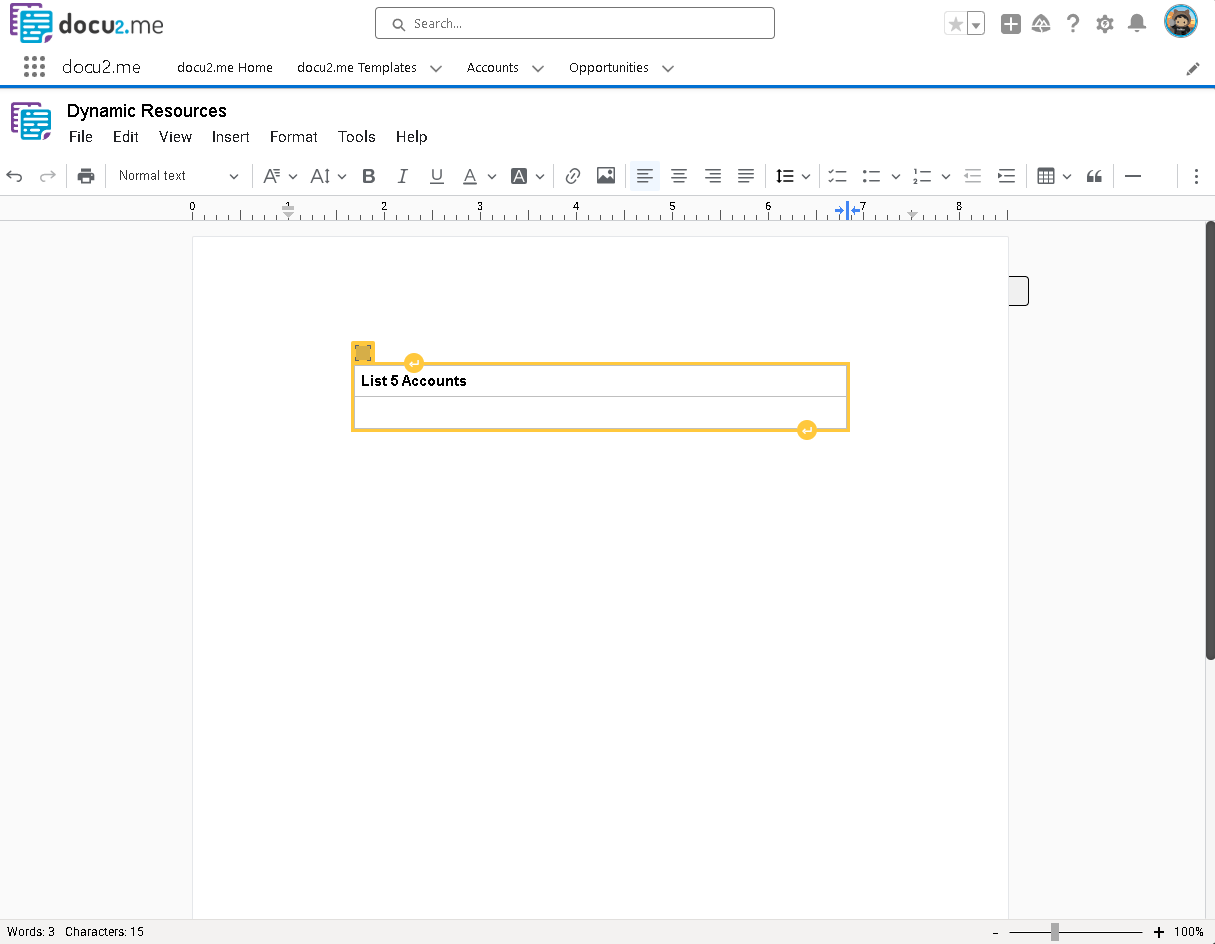
Task: Insert a horizontal line
Action: coord(1133,176)
